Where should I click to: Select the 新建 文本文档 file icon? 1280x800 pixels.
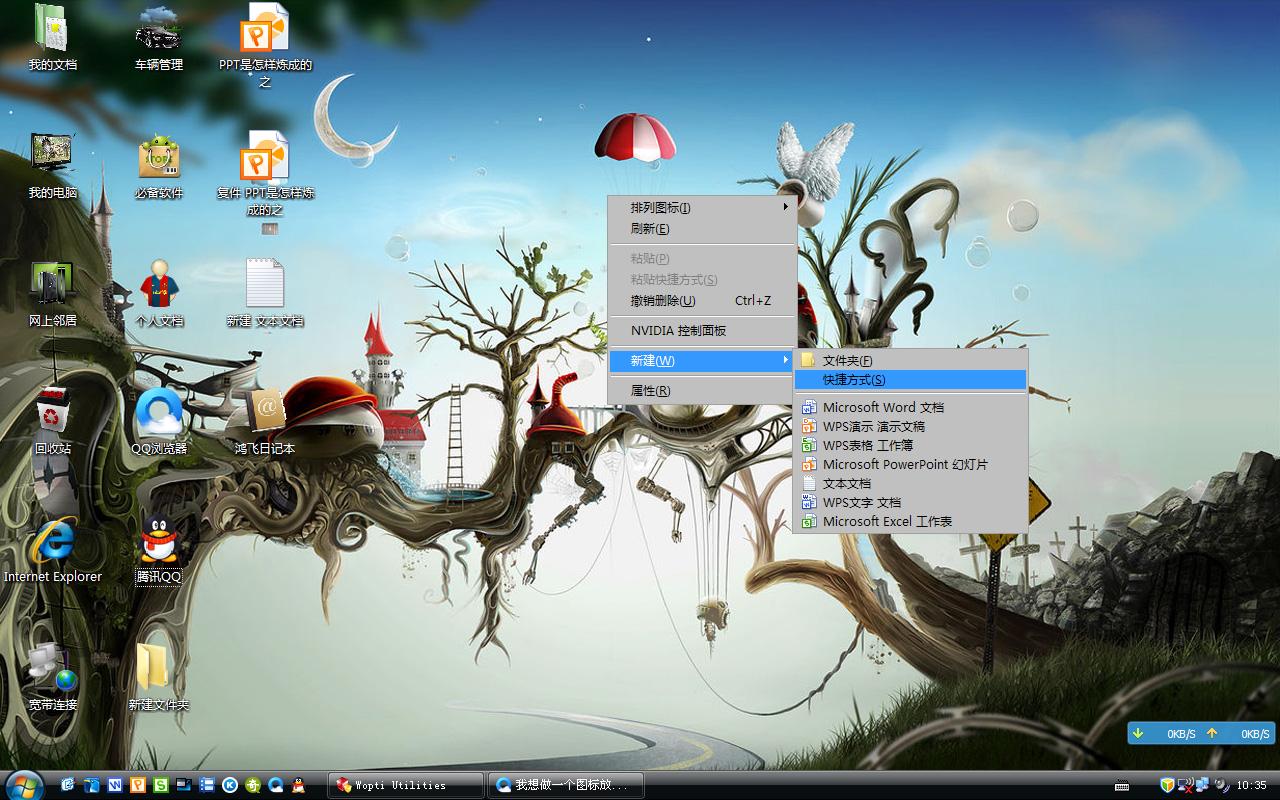pos(265,293)
